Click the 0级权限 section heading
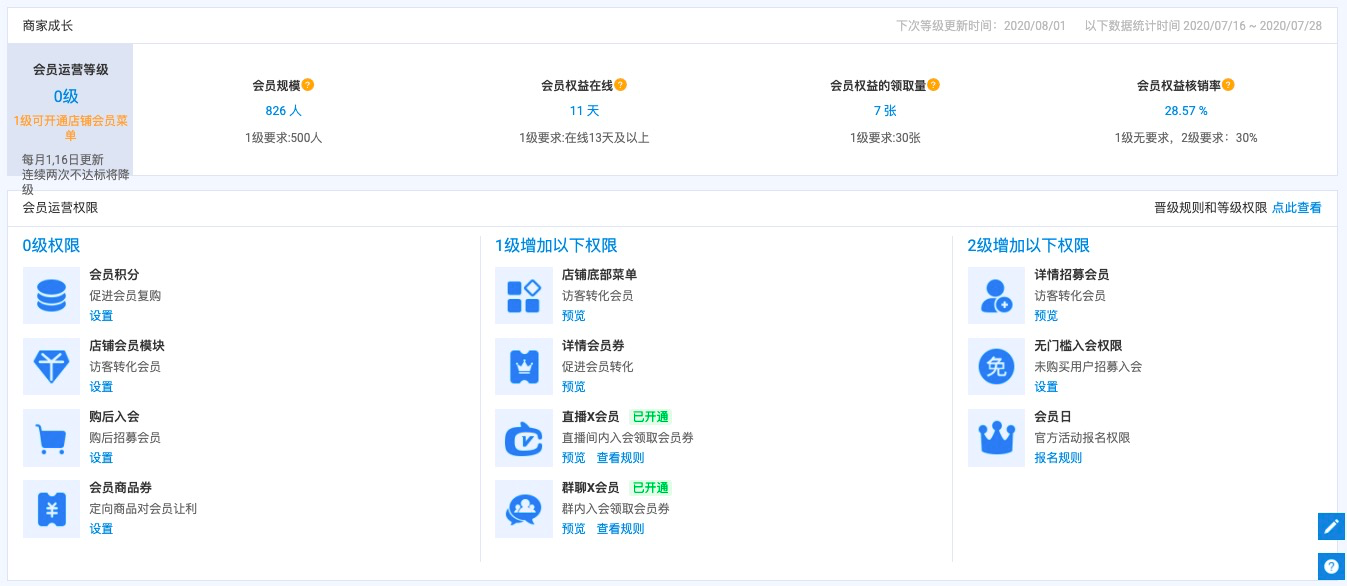The height and width of the screenshot is (586, 1347). coord(51,246)
